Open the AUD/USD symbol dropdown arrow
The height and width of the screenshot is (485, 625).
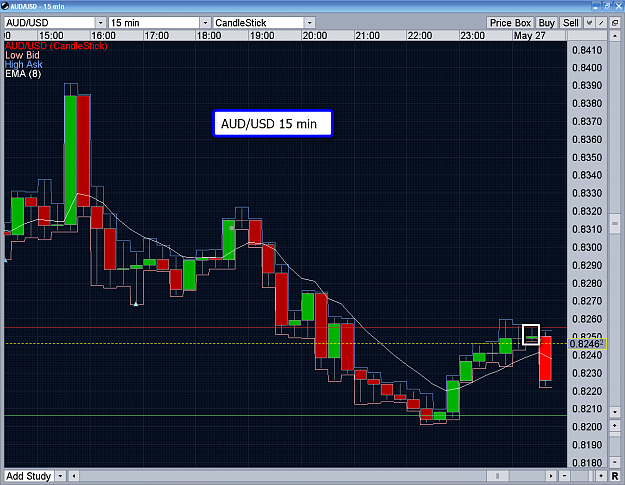[100, 23]
